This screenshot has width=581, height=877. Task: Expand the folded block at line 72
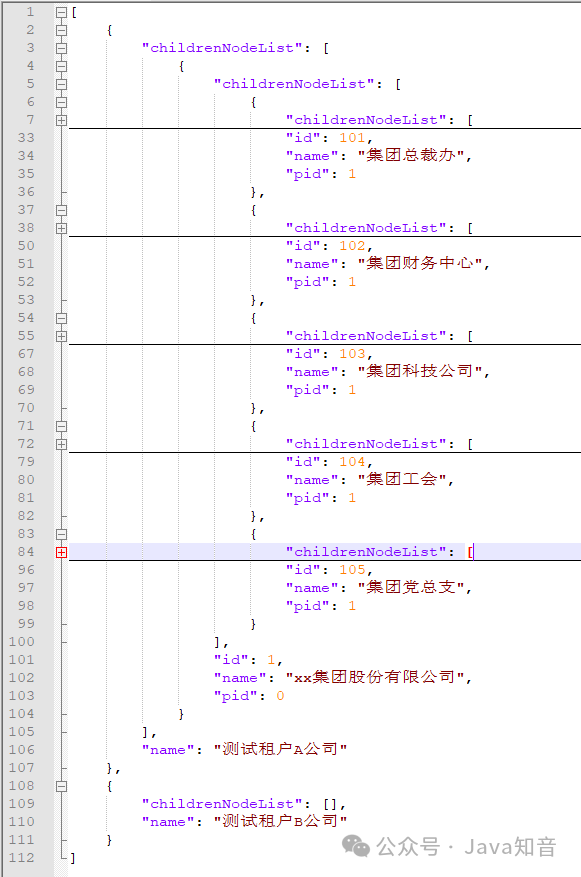coord(62,444)
